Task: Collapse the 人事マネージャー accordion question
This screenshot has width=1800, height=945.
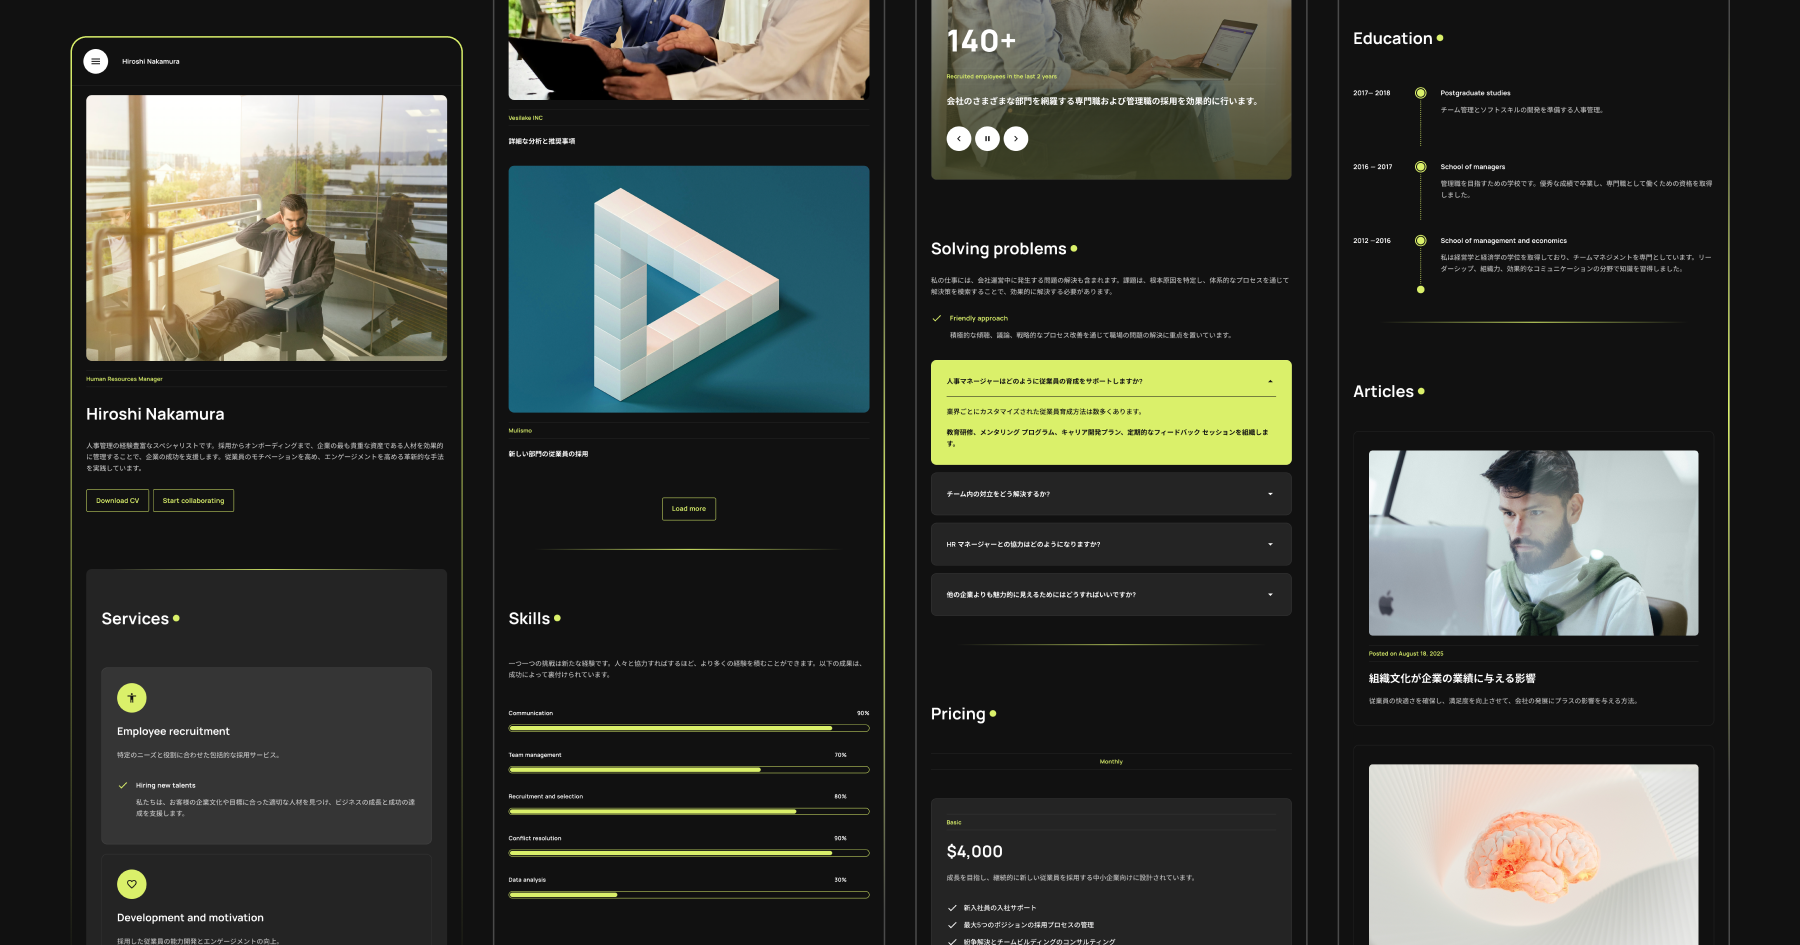Action: (x=1111, y=381)
